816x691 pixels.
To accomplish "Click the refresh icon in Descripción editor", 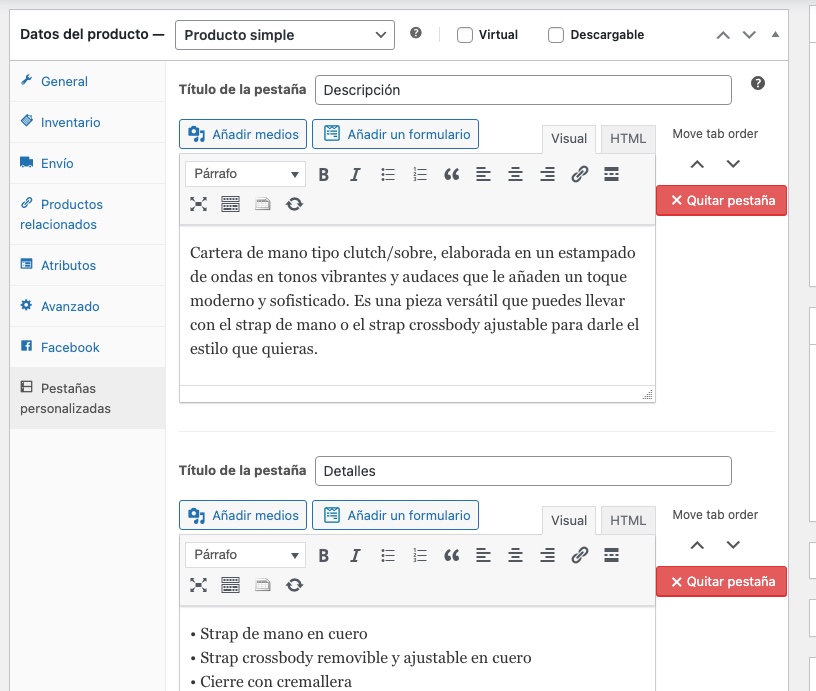I will pyautogui.click(x=294, y=204).
